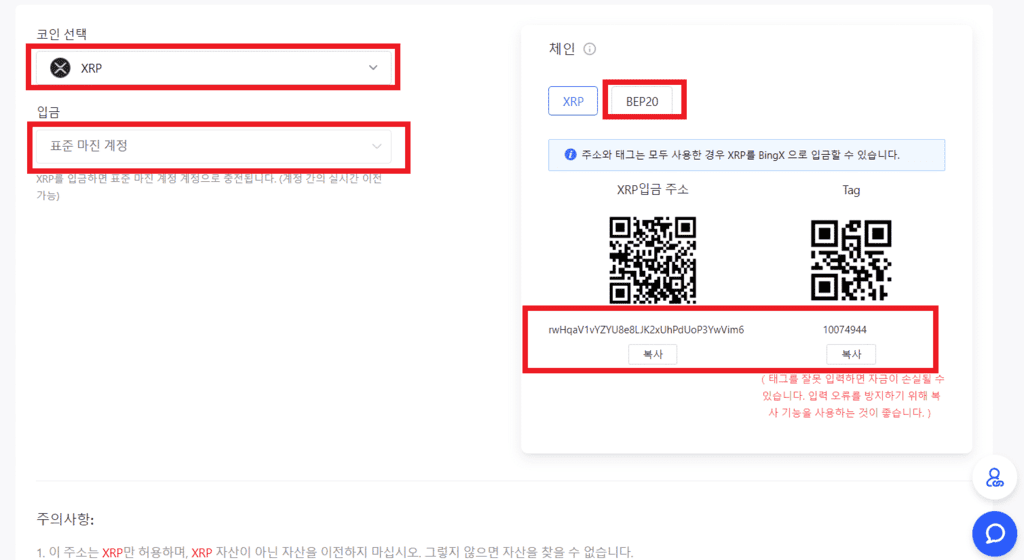The height and width of the screenshot is (560, 1024).
Task: Click the banner text mentioning BingX
Action: [741, 155]
